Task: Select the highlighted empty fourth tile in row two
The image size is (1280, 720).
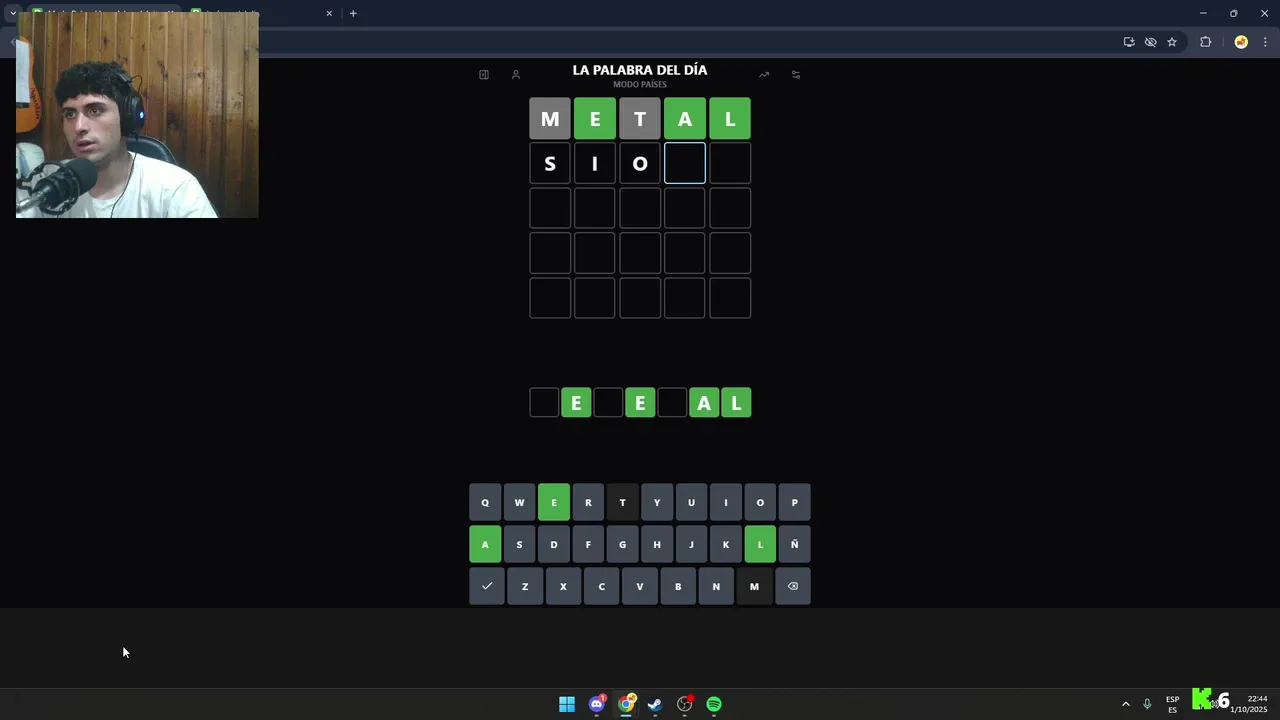Action: pos(685,163)
